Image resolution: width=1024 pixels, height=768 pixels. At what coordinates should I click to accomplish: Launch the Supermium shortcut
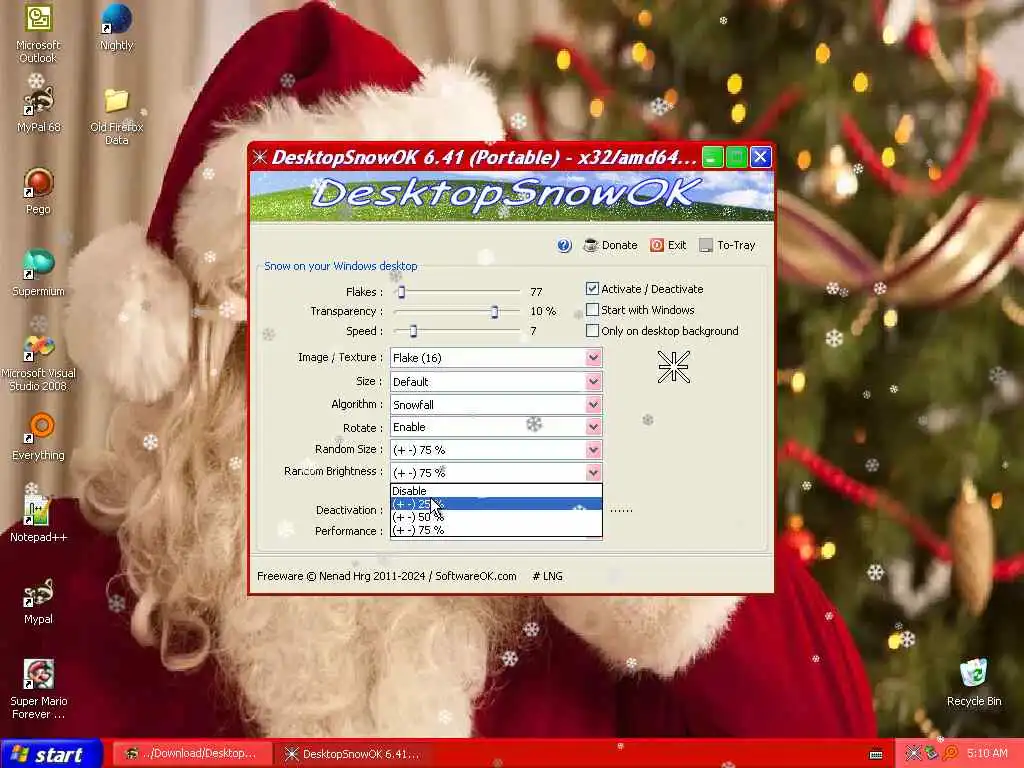pos(38,273)
